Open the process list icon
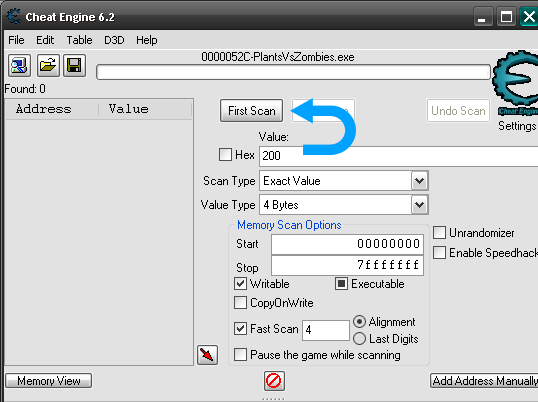Image resolution: width=538 pixels, height=402 pixels. (20, 65)
